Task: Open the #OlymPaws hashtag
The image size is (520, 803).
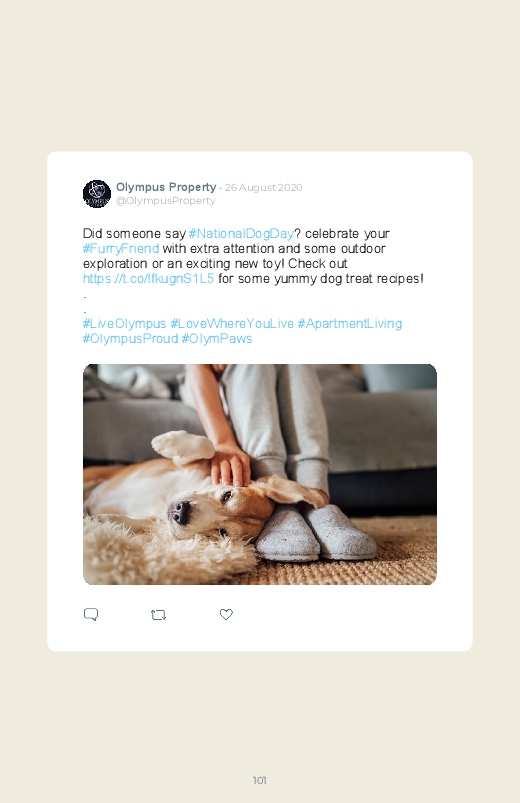Action: click(x=217, y=339)
